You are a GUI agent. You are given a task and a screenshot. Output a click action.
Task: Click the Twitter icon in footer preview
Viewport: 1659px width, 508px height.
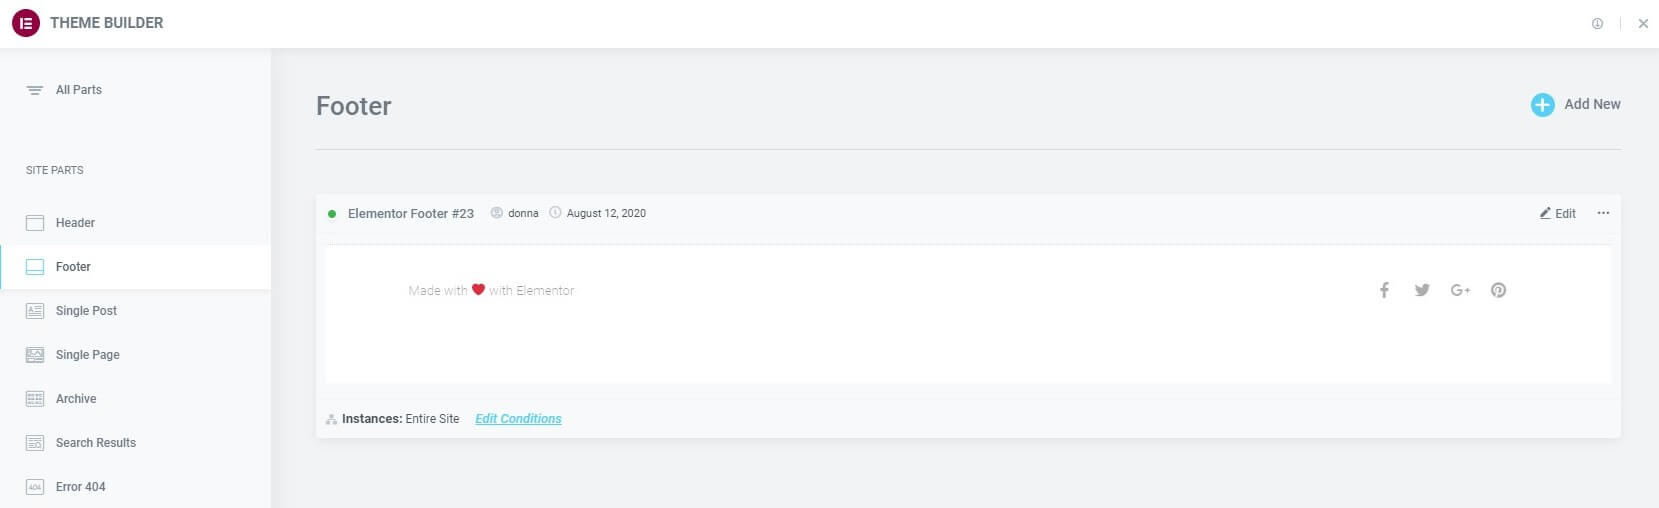(1422, 290)
